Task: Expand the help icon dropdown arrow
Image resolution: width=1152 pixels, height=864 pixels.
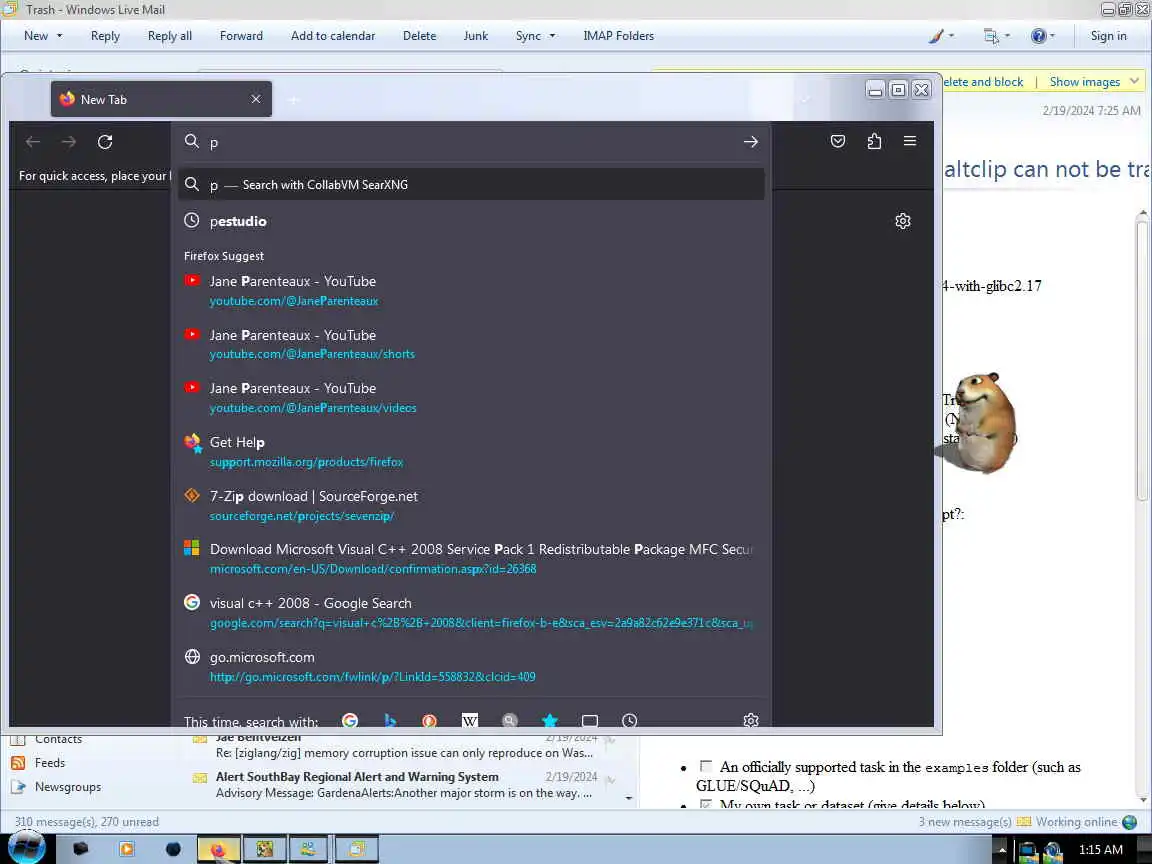Action: click(x=1052, y=35)
